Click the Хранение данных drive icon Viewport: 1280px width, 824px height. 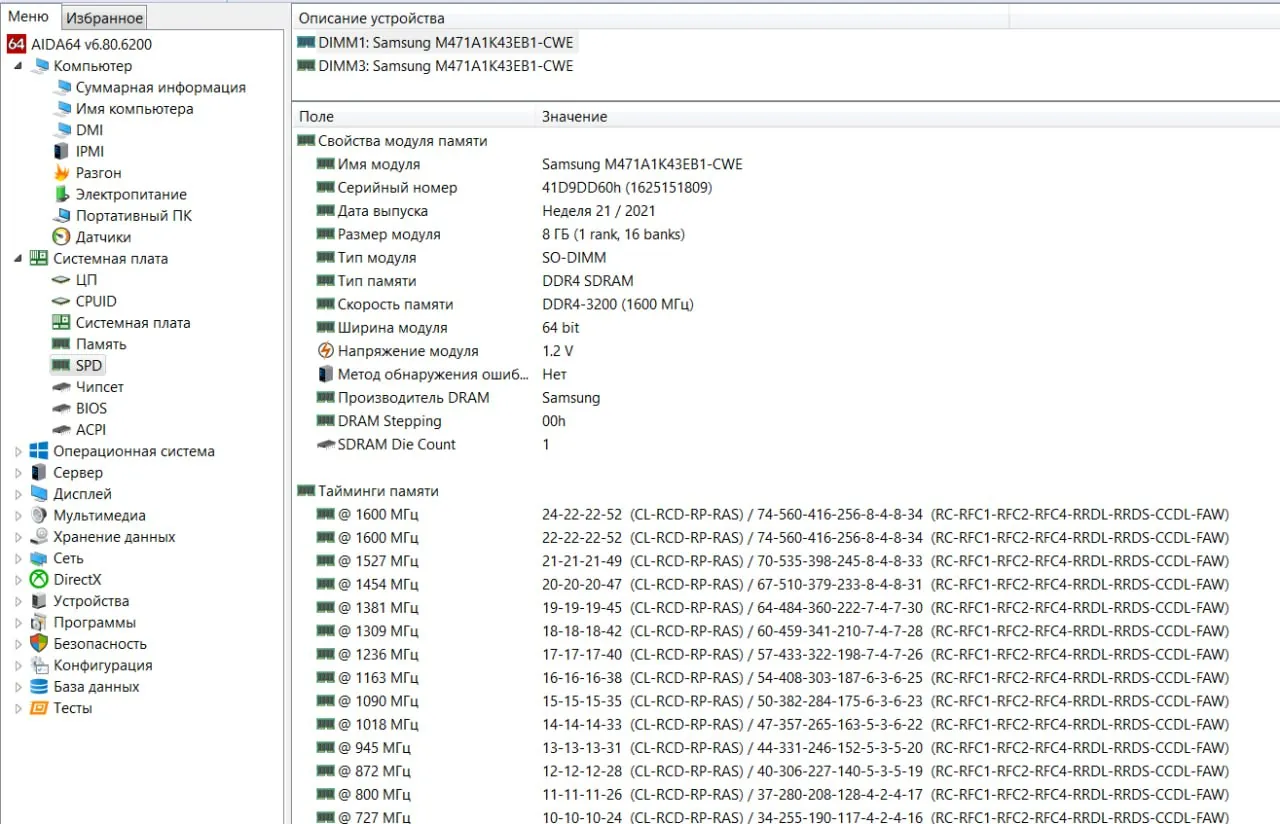[39, 537]
